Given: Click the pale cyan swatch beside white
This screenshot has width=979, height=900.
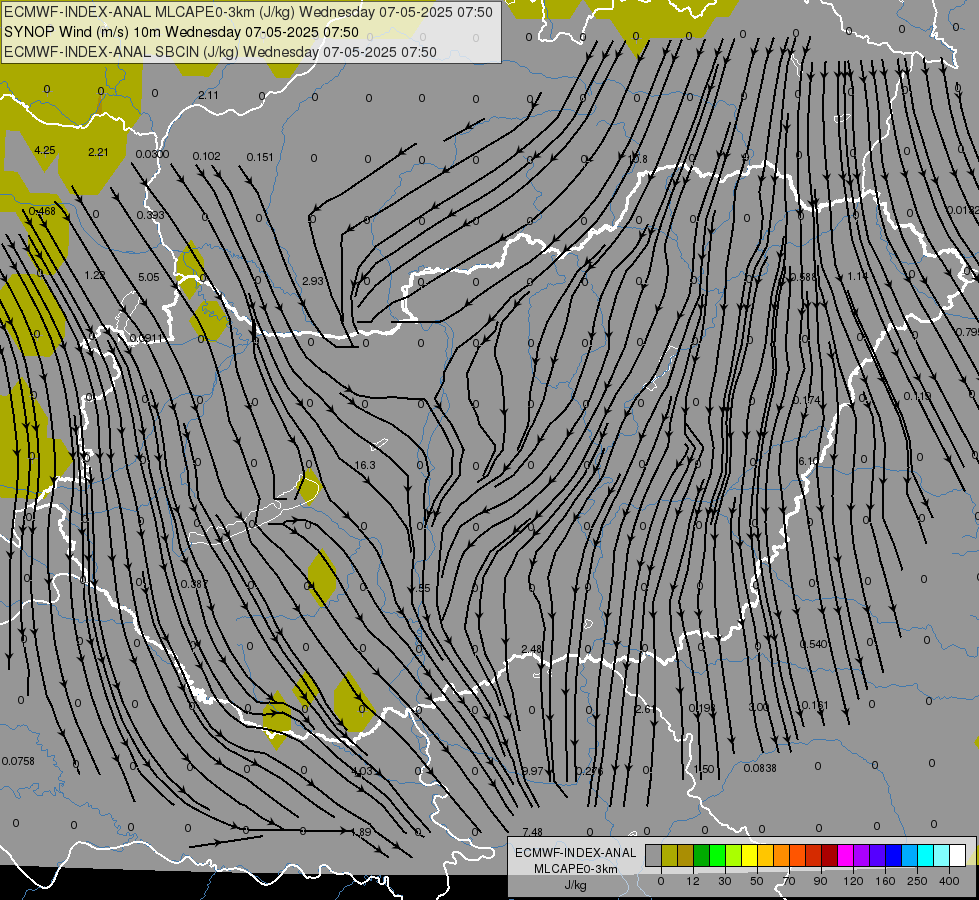Looking at the screenshot, I should [x=942, y=856].
